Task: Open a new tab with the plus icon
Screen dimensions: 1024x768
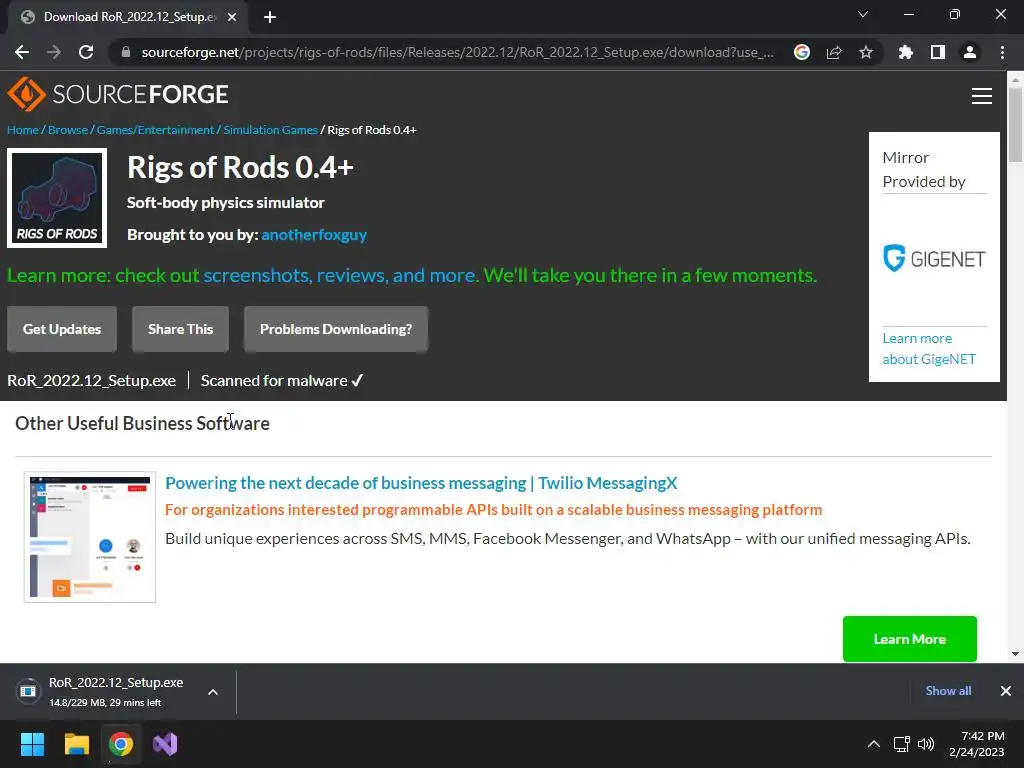Action: point(270,17)
